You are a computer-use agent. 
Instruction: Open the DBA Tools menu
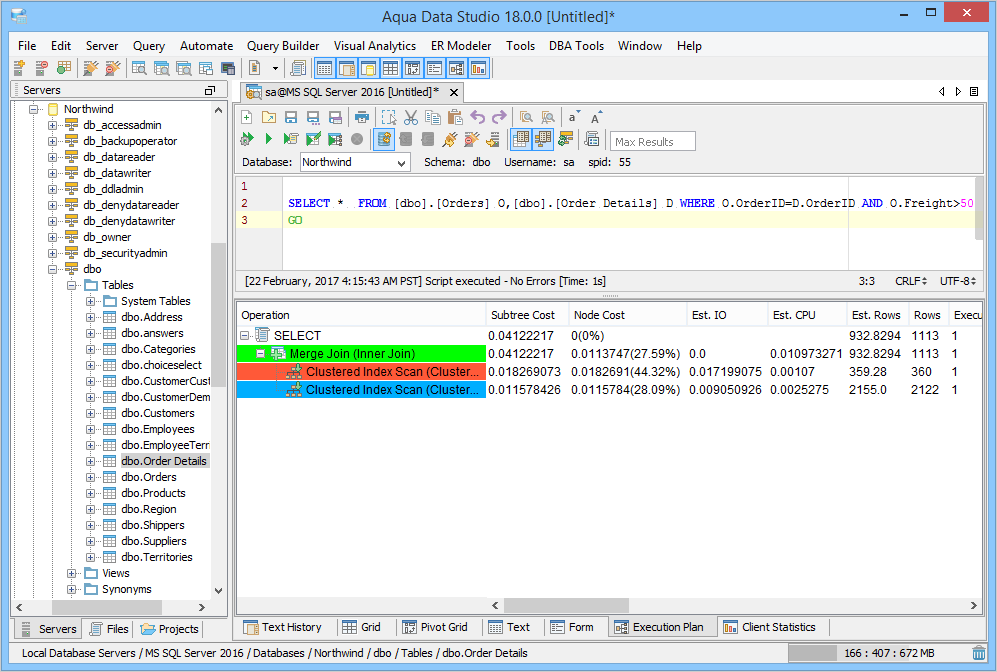pyautogui.click(x=576, y=46)
